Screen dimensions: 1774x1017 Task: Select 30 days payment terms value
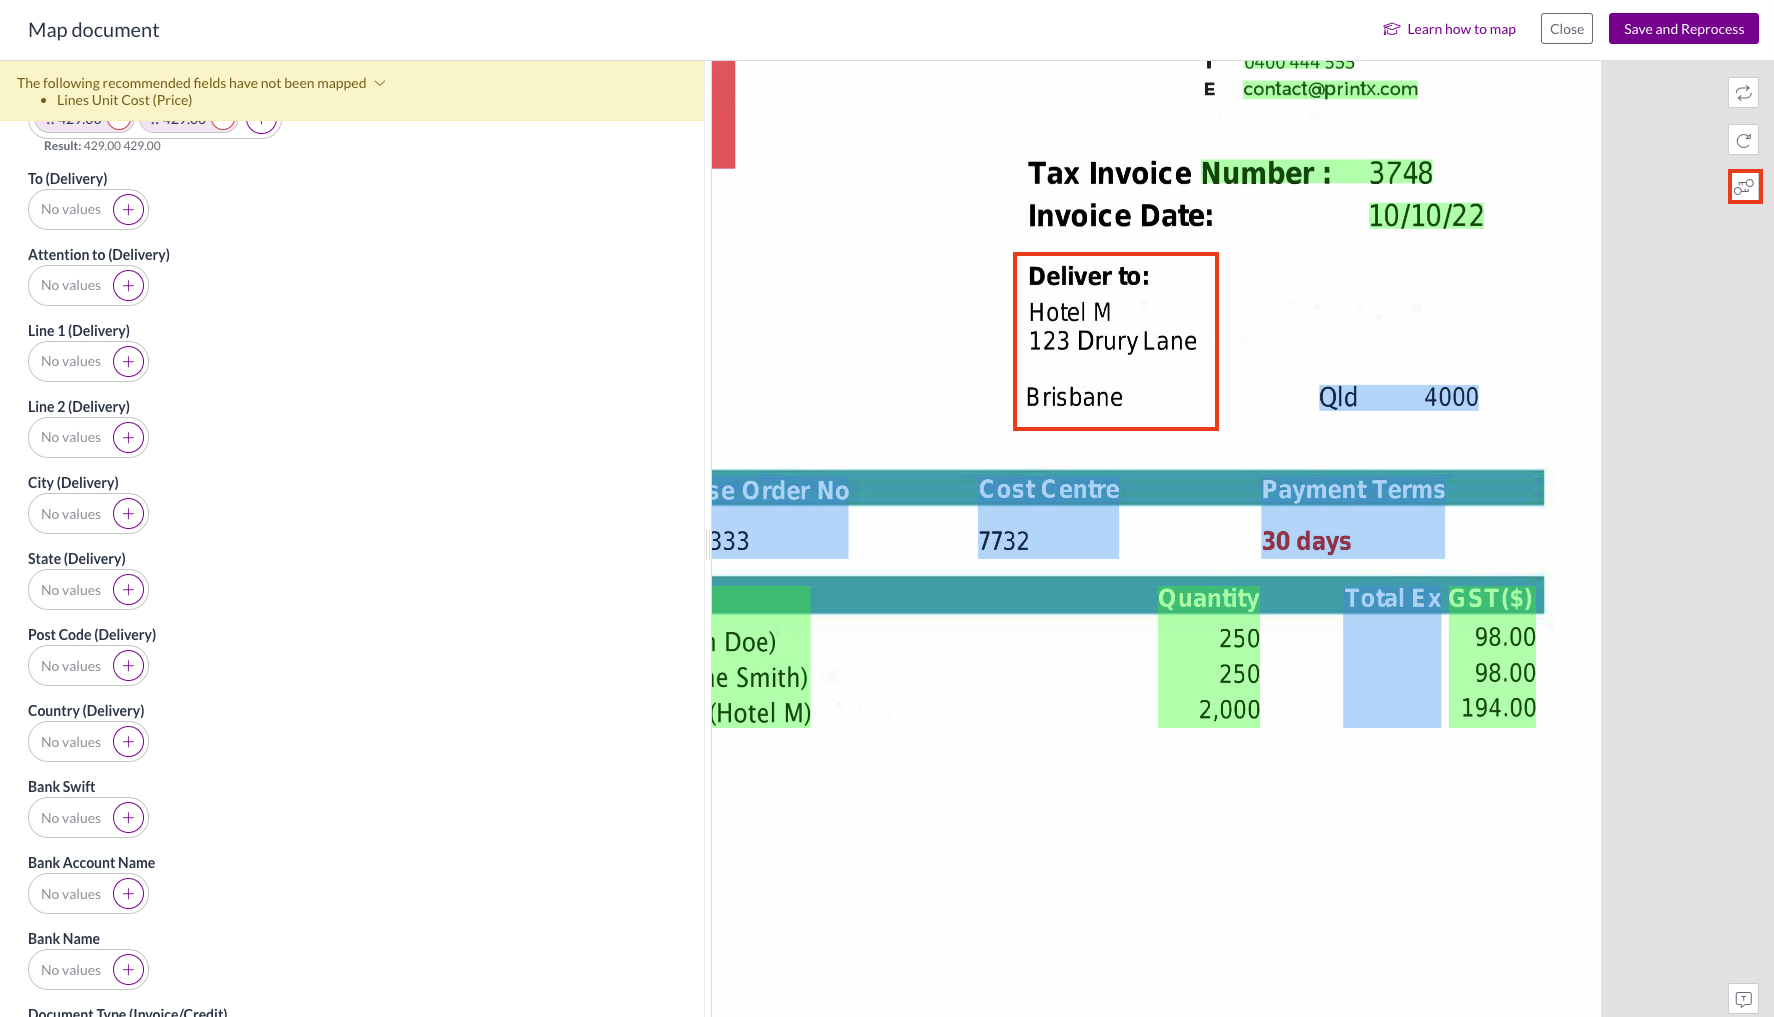pyautogui.click(x=1306, y=542)
